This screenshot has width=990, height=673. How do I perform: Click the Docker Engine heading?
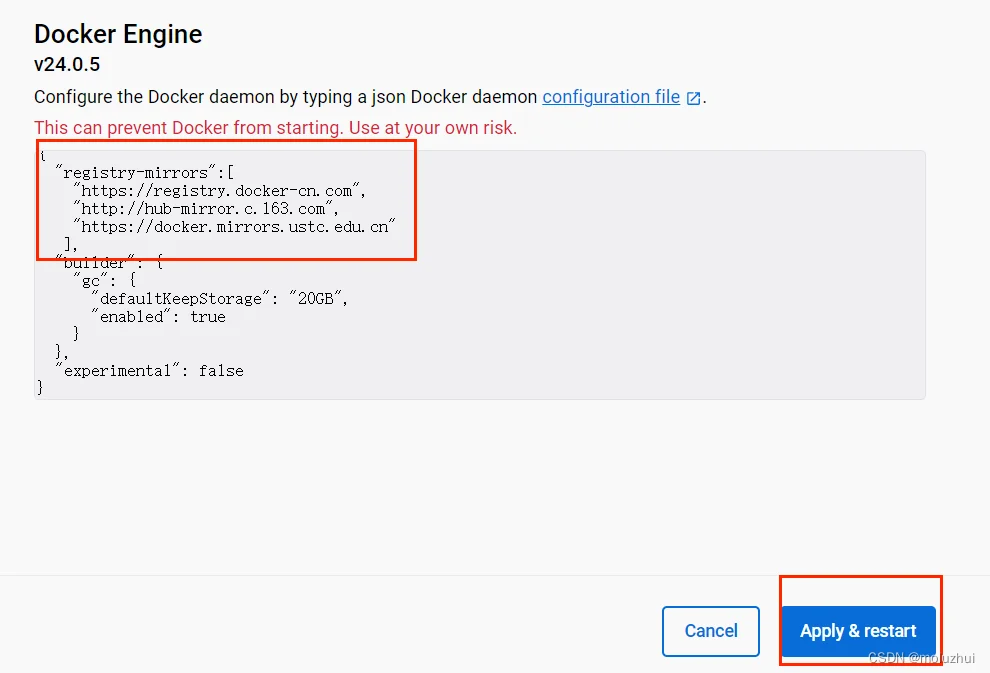click(118, 34)
